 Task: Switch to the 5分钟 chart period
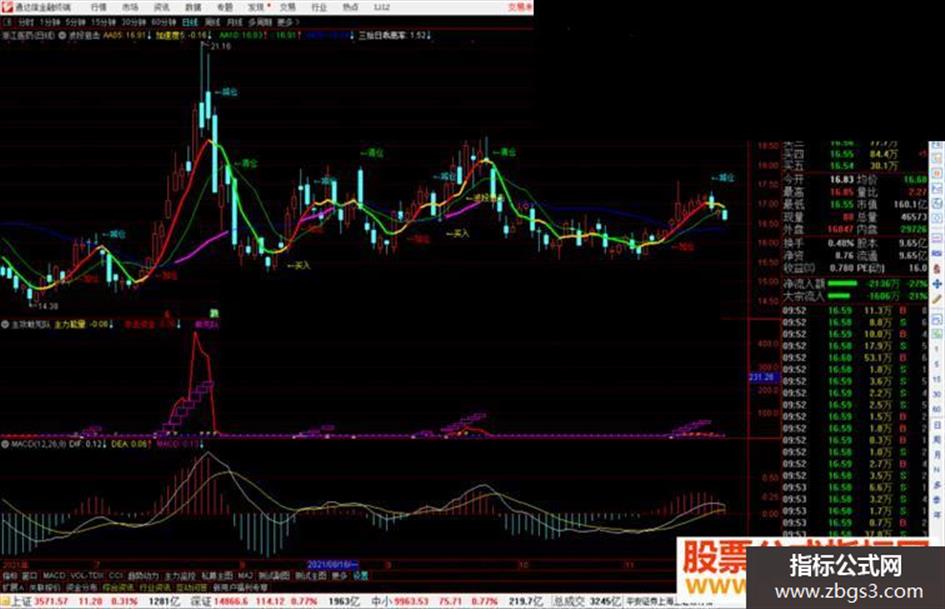coord(75,22)
